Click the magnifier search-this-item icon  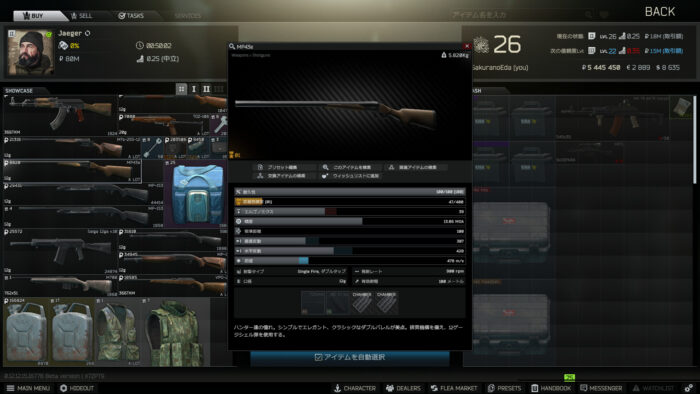tap(325, 167)
